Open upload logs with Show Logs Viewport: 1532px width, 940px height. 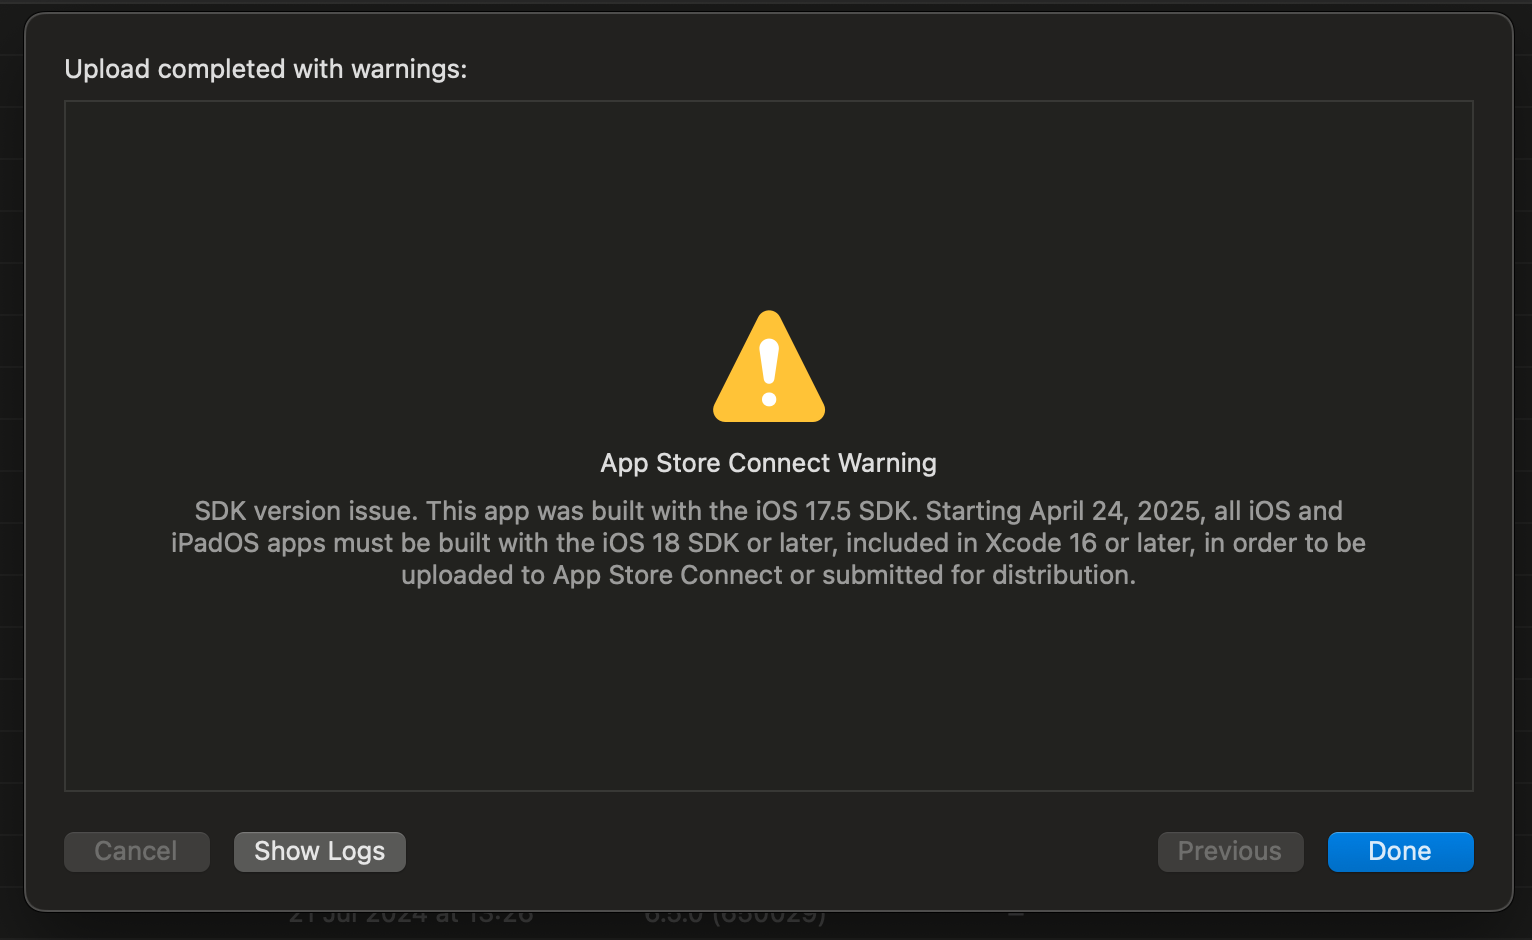[x=320, y=852]
